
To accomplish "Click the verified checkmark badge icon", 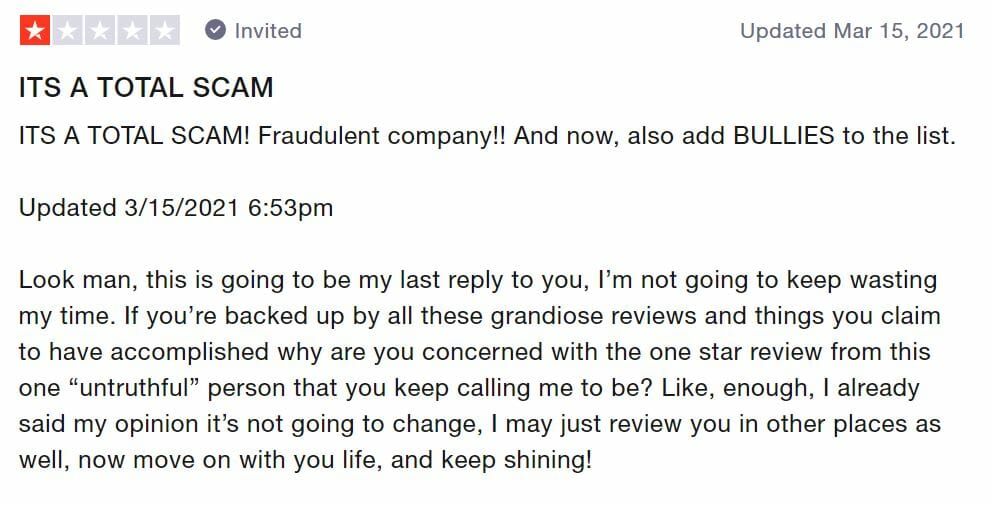I will tap(215, 30).
